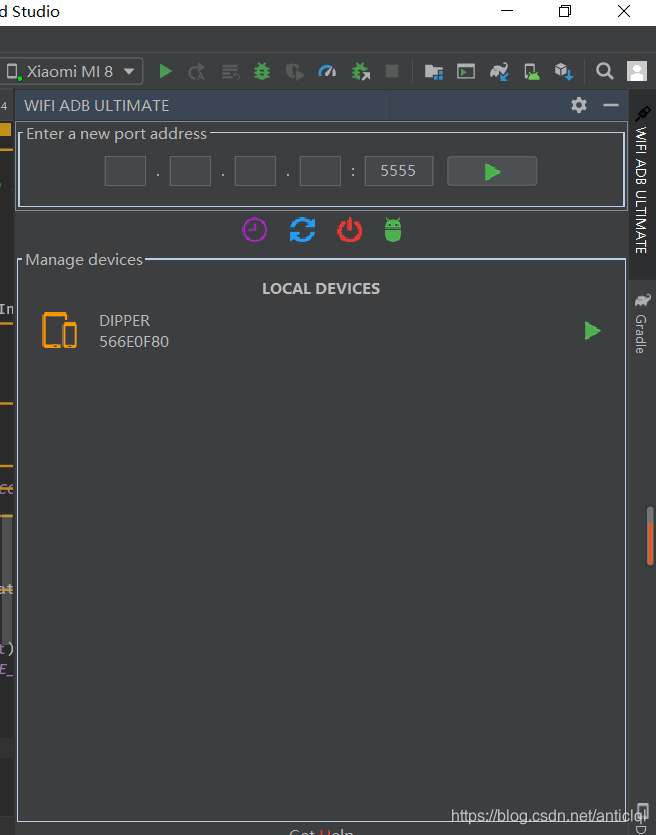Attach debugger to Android process icon
The width and height of the screenshot is (656, 835).
(360, 71)
